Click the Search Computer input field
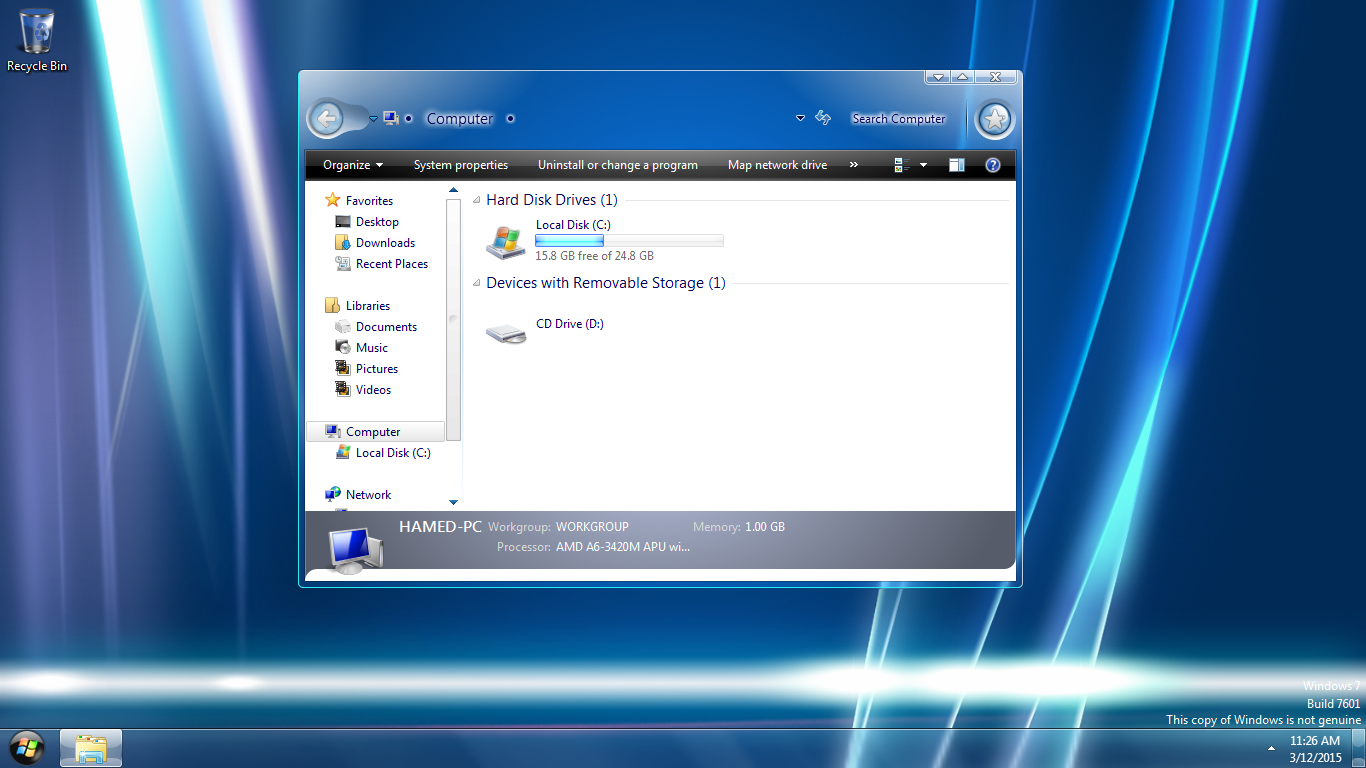 898,119
